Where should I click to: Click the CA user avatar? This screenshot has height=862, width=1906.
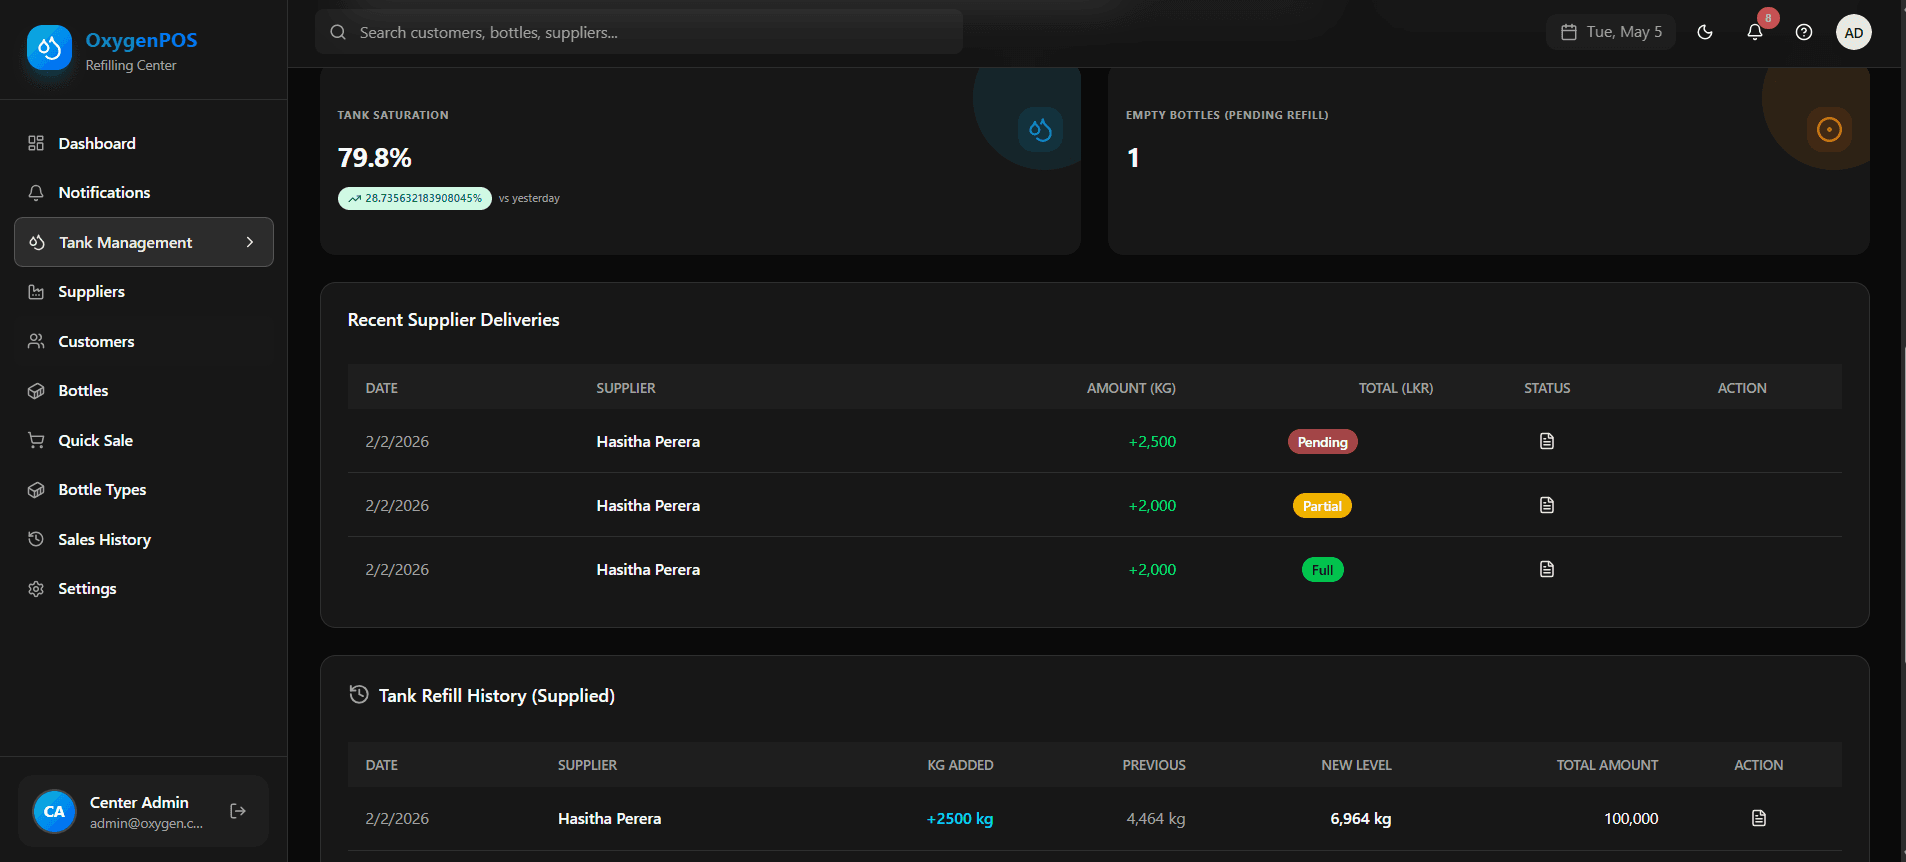[x=54, y=811]
